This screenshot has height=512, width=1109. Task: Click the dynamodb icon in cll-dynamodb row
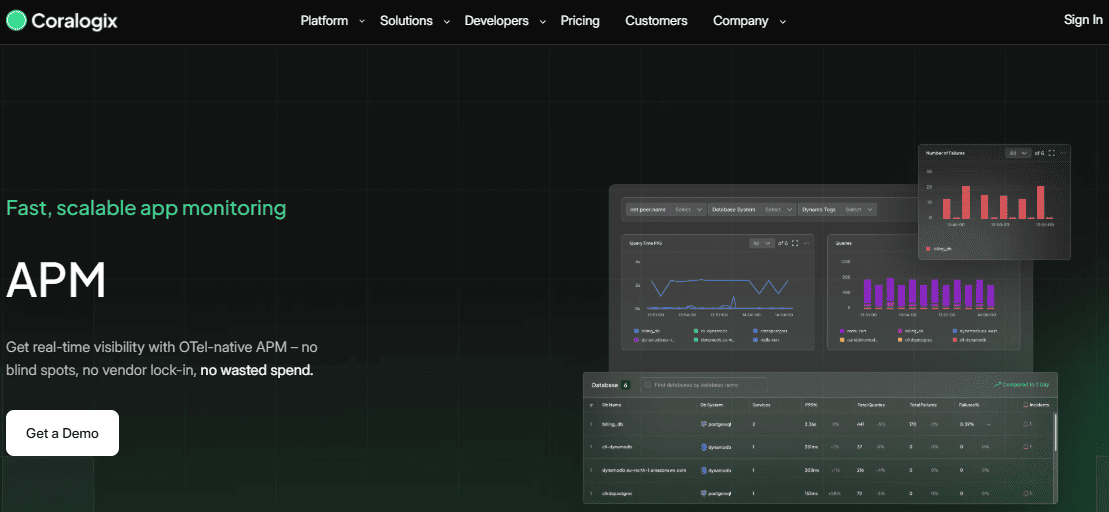tap(704, 447)
